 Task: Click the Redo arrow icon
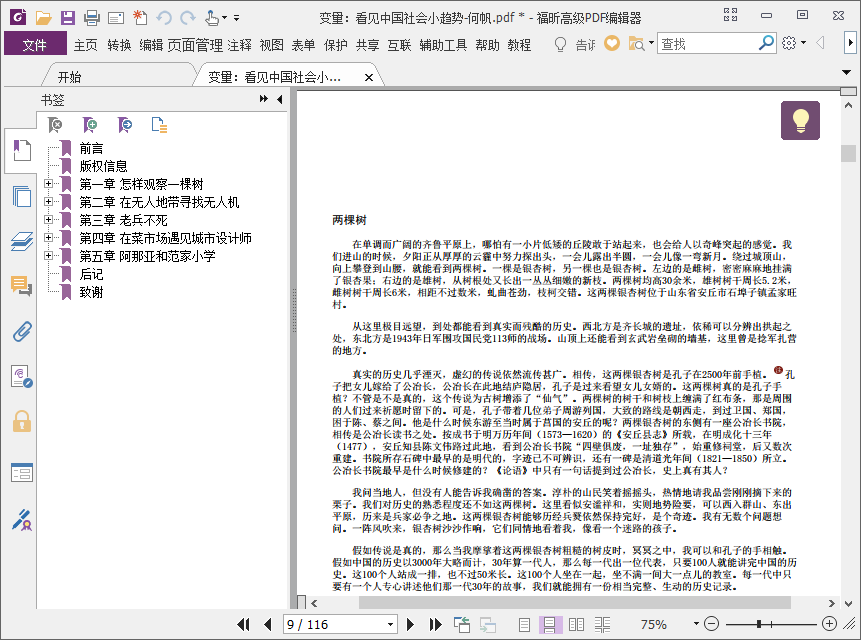(x=188, y=18)
